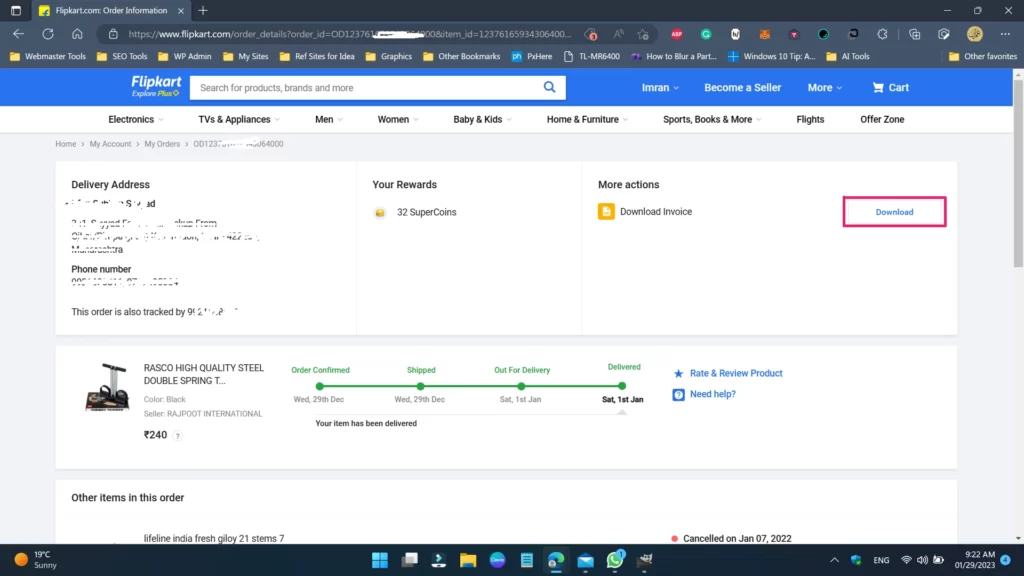Open Microsoft Edge taskbar icon
The image size is (1024, 576).
556,560
